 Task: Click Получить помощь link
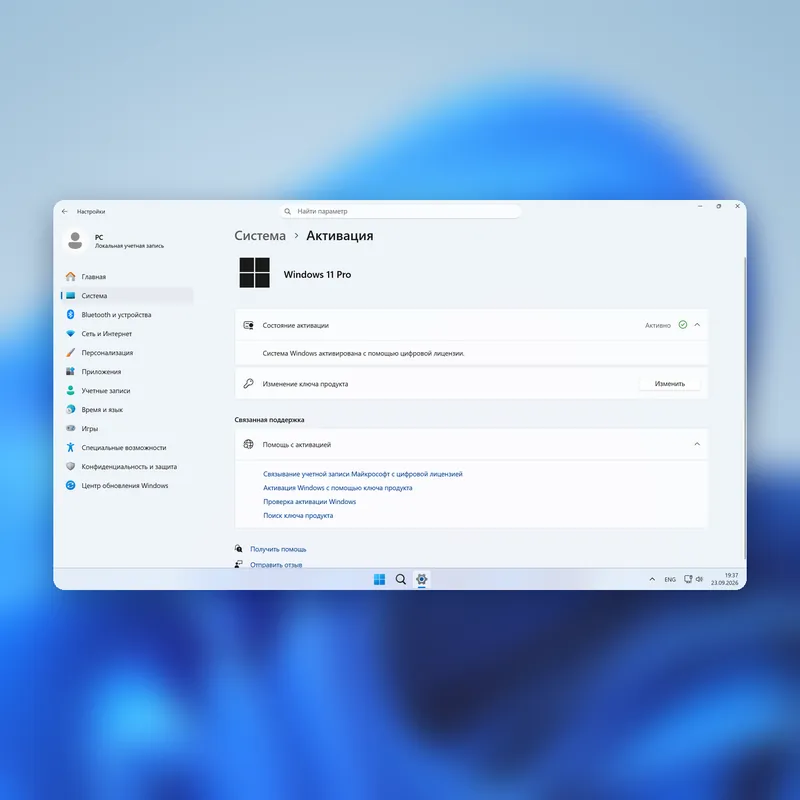(278, 549)
